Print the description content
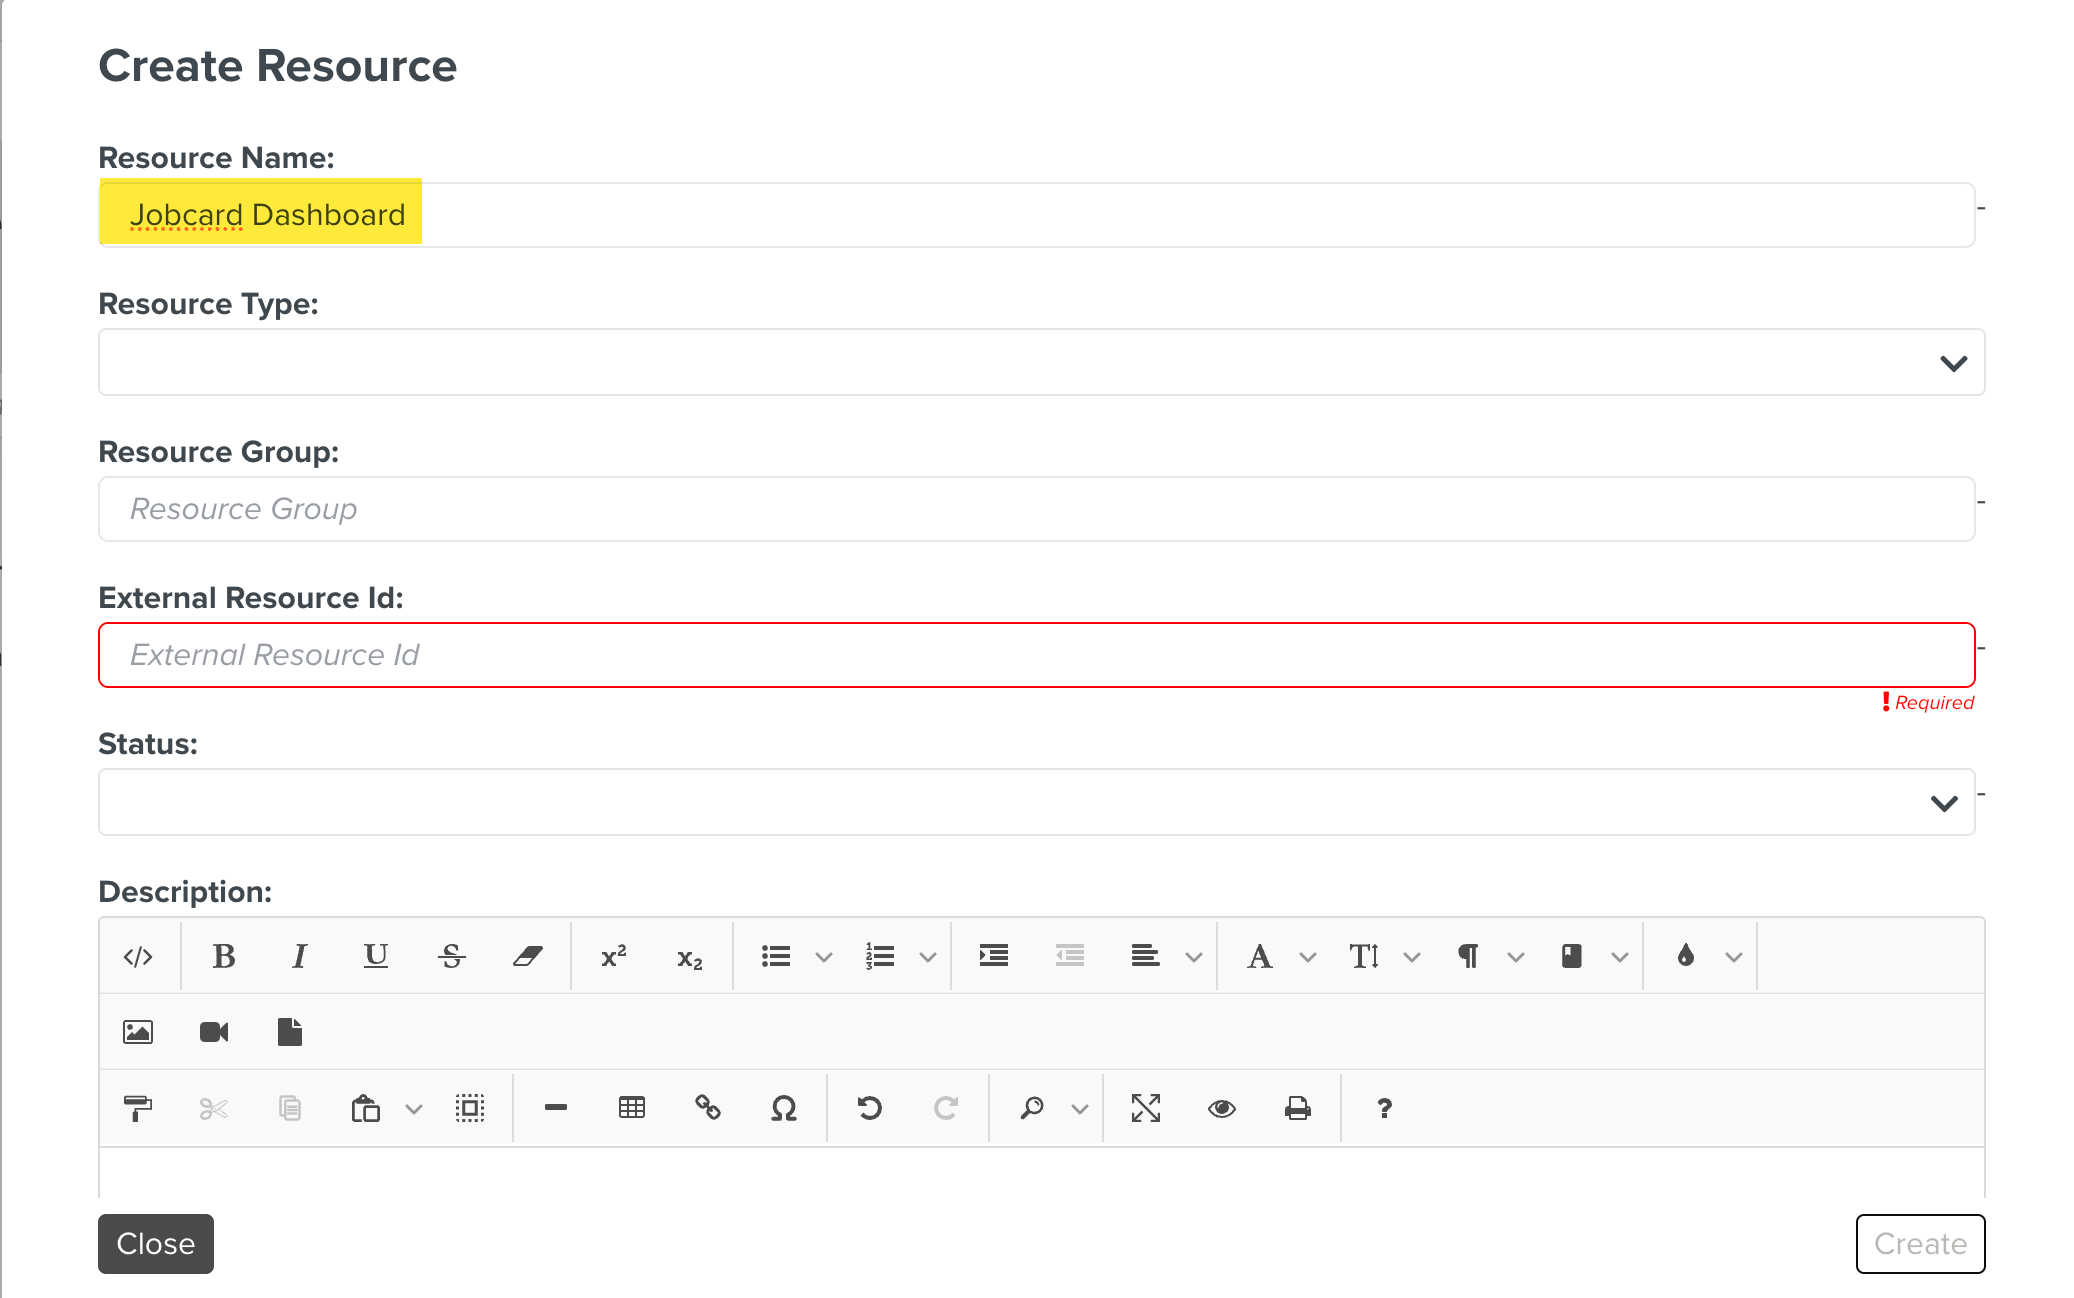2074x1298 pixels. pyautogui.click(x=1298, y=1108)
